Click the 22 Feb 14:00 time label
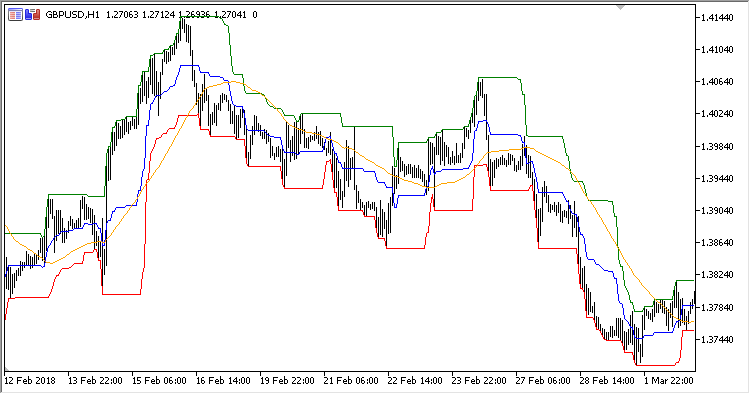The width and height of the screenshot is (750, 394). pyautogui.click(x=416, y=381)
